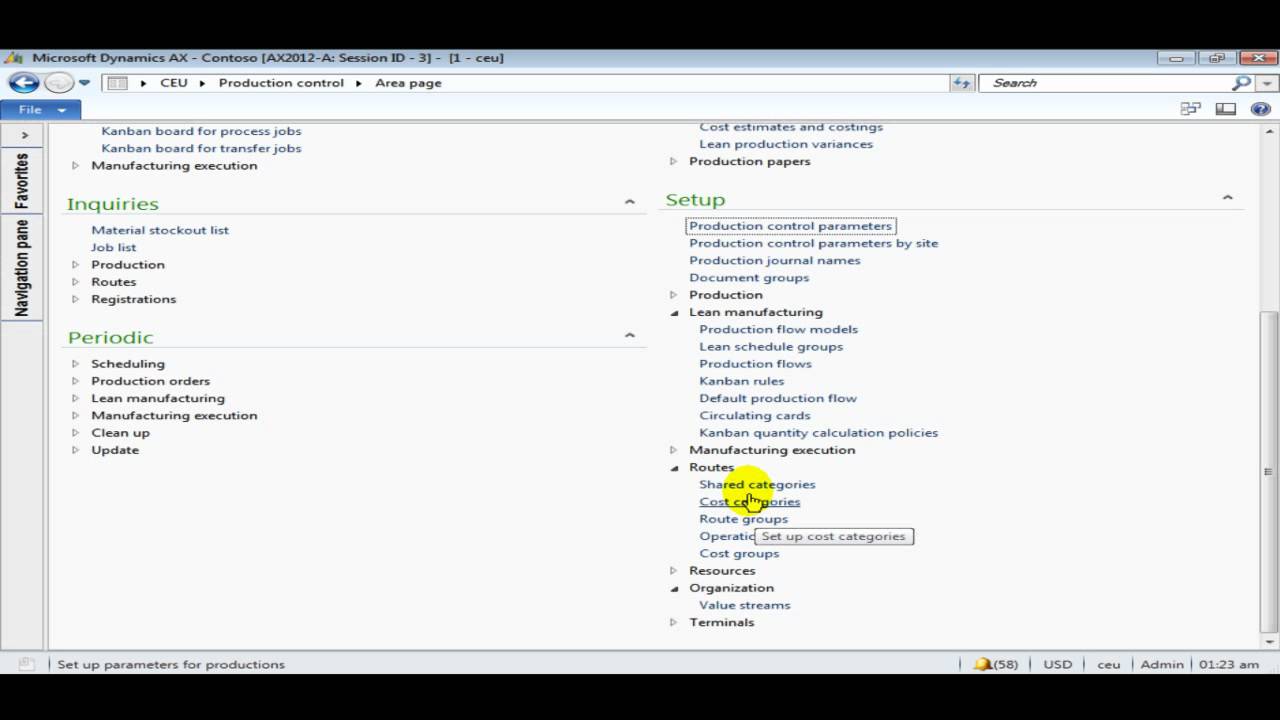This screenshot has width=1280, height=720.
Task: Click the refresh icon in address bar
Action: pos(962,83)
